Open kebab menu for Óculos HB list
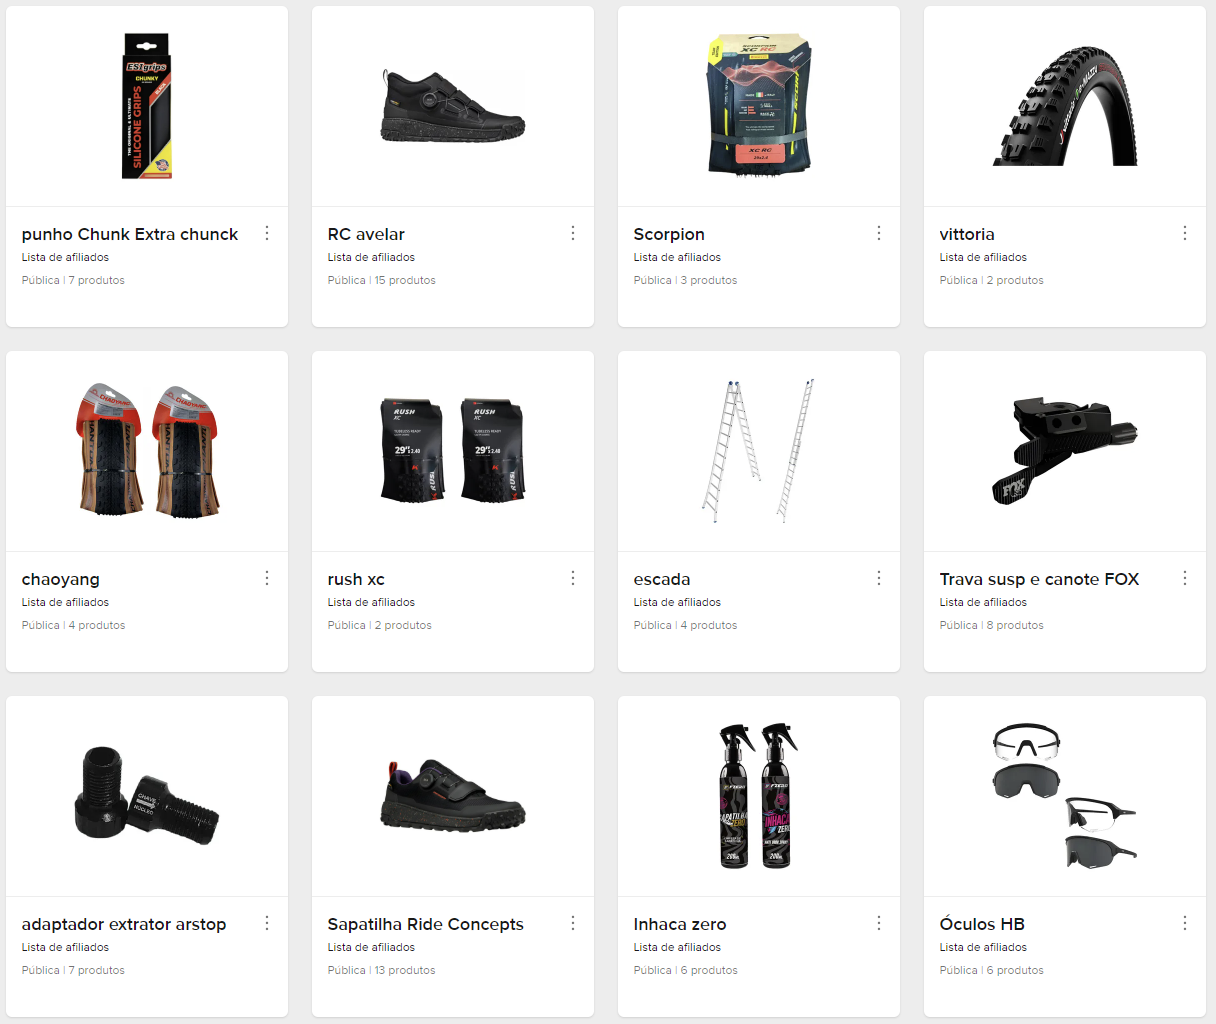This screenshot has width=1216, height=1024. tap(1185, 923)
